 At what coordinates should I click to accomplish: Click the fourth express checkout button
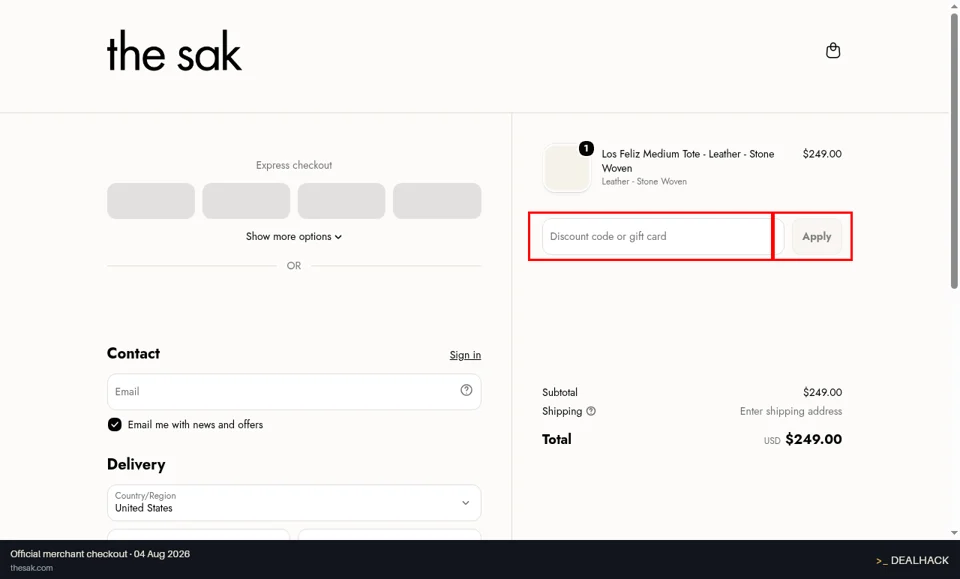click(437, 201)
